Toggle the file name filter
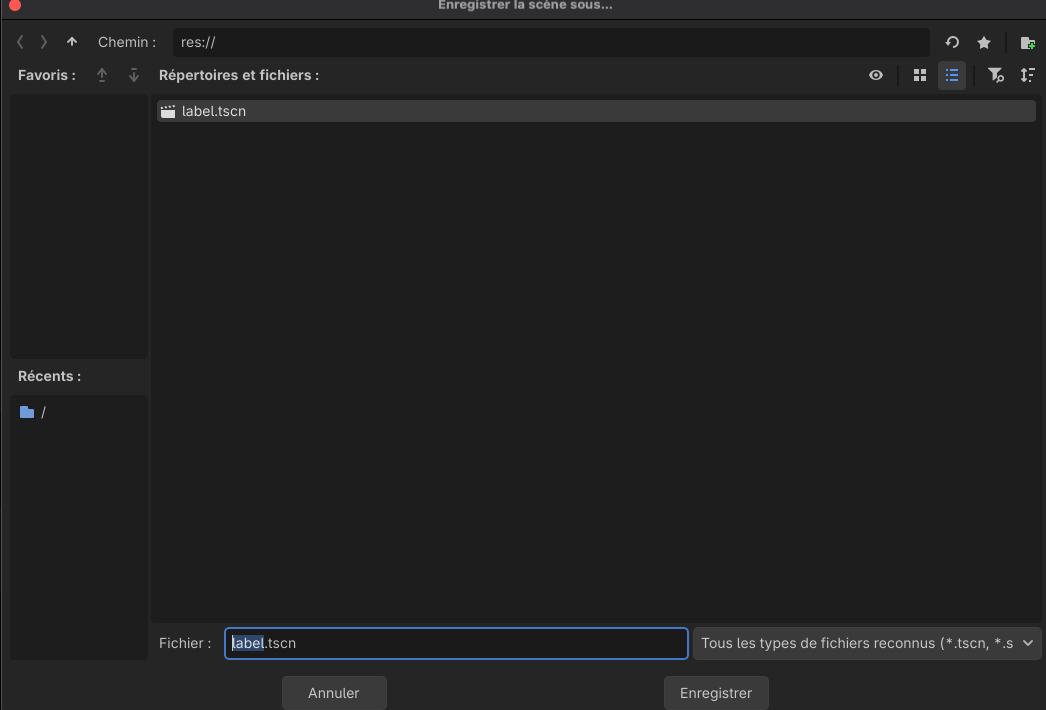1046x710 pixels. (995, 75)
